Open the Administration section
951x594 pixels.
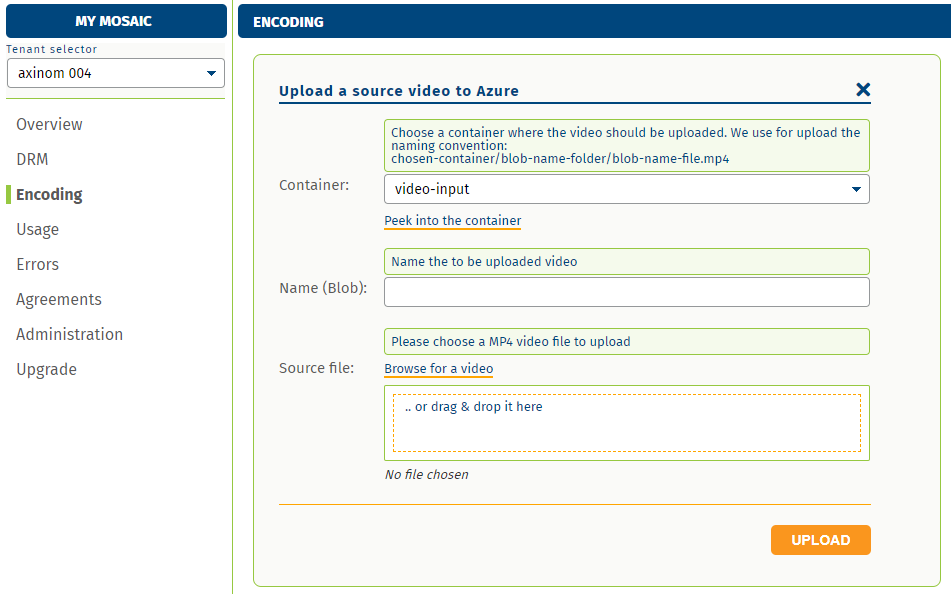69,334
